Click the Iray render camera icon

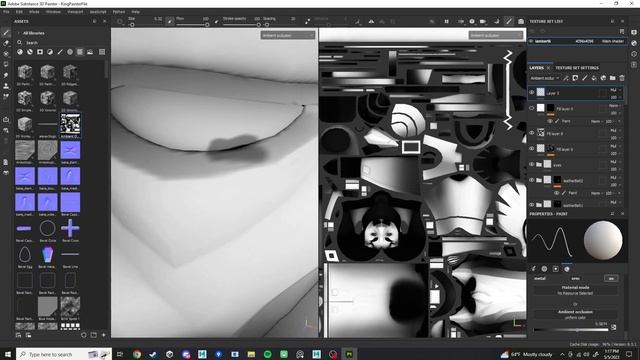(521, 21)
